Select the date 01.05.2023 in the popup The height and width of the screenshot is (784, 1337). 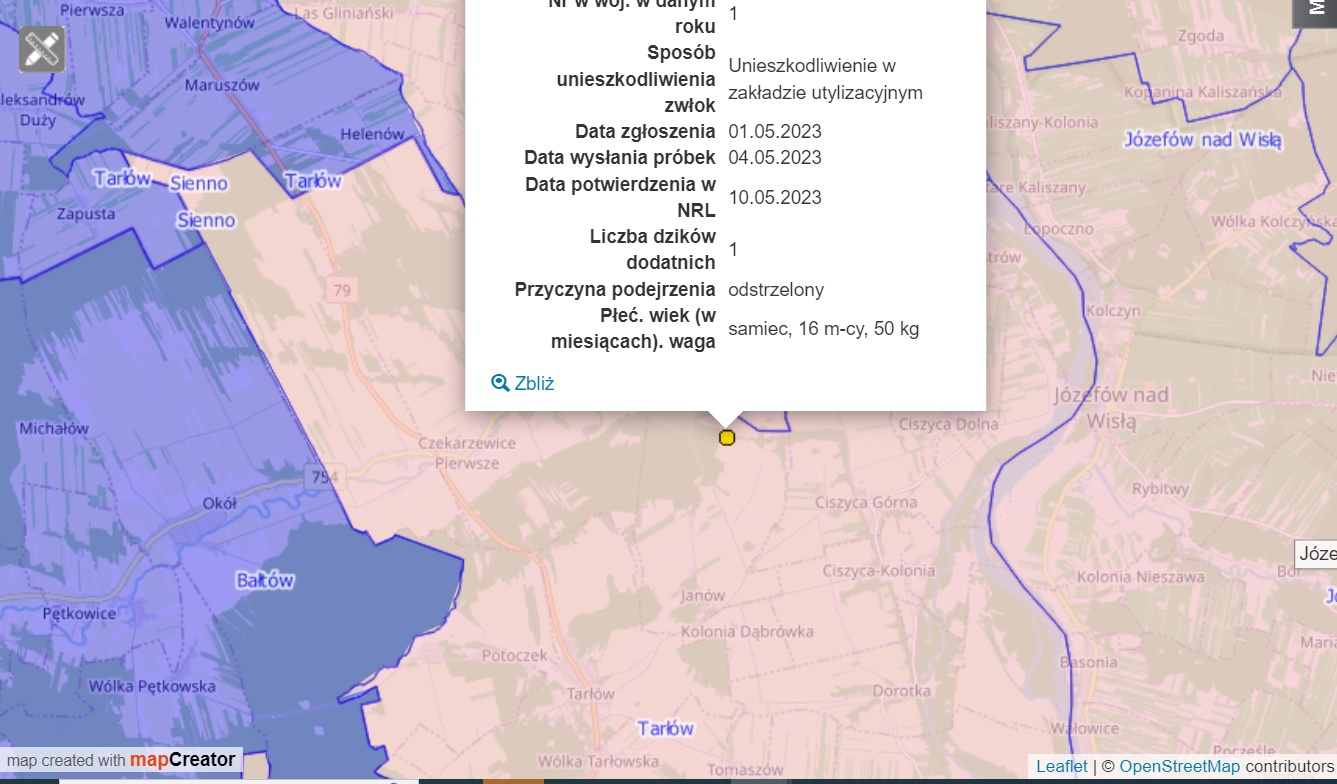coord(775,131)
